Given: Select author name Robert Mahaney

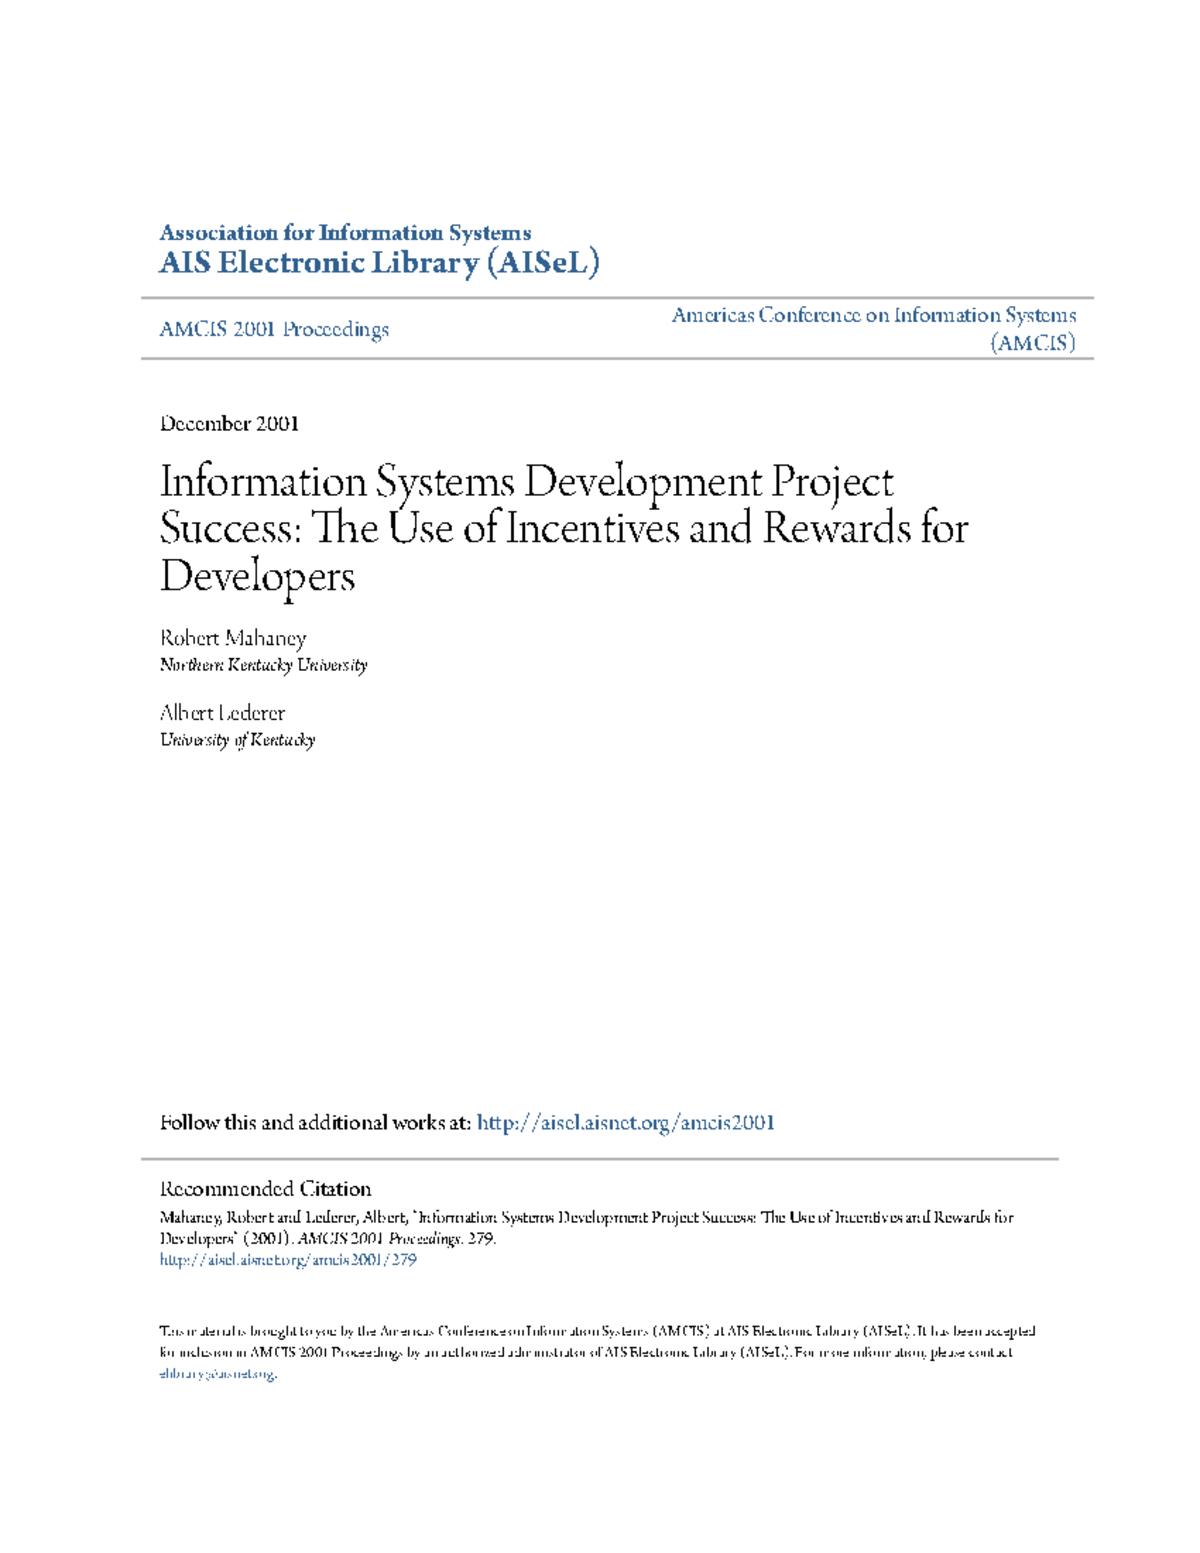Looking at the screenshot, I should coord(233,638).
